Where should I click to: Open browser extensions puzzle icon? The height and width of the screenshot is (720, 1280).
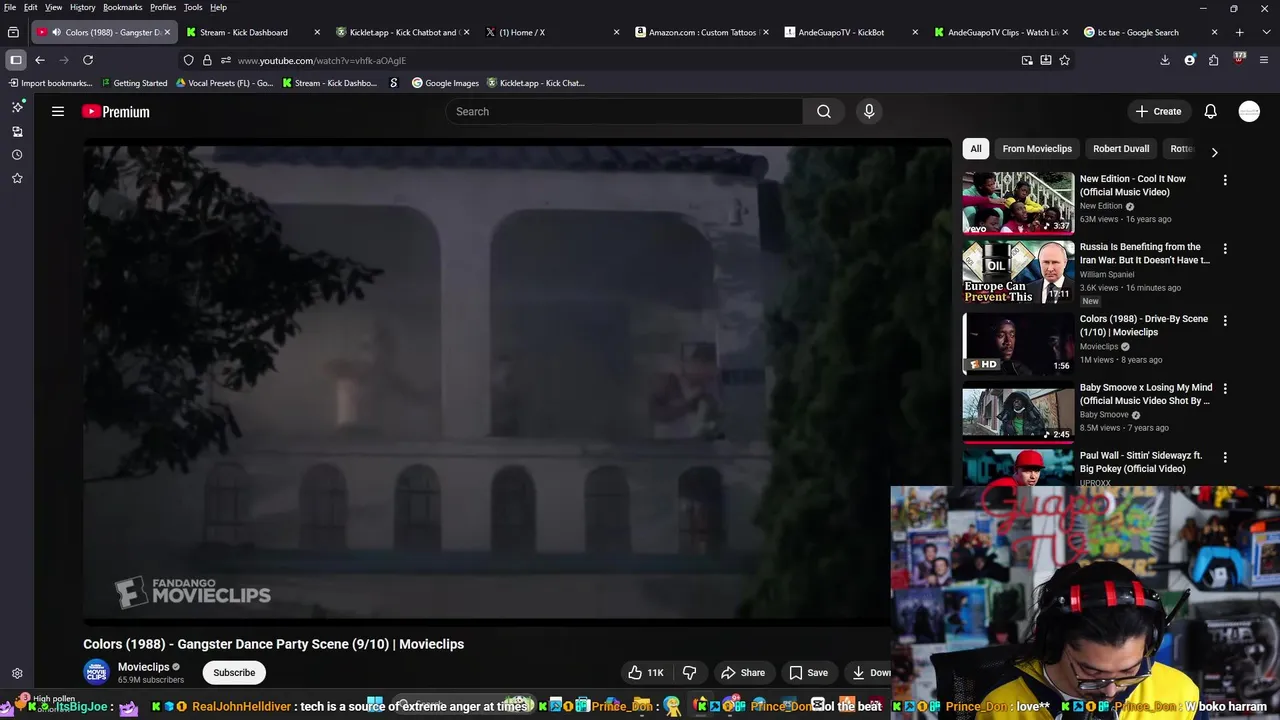[1213, 60]
